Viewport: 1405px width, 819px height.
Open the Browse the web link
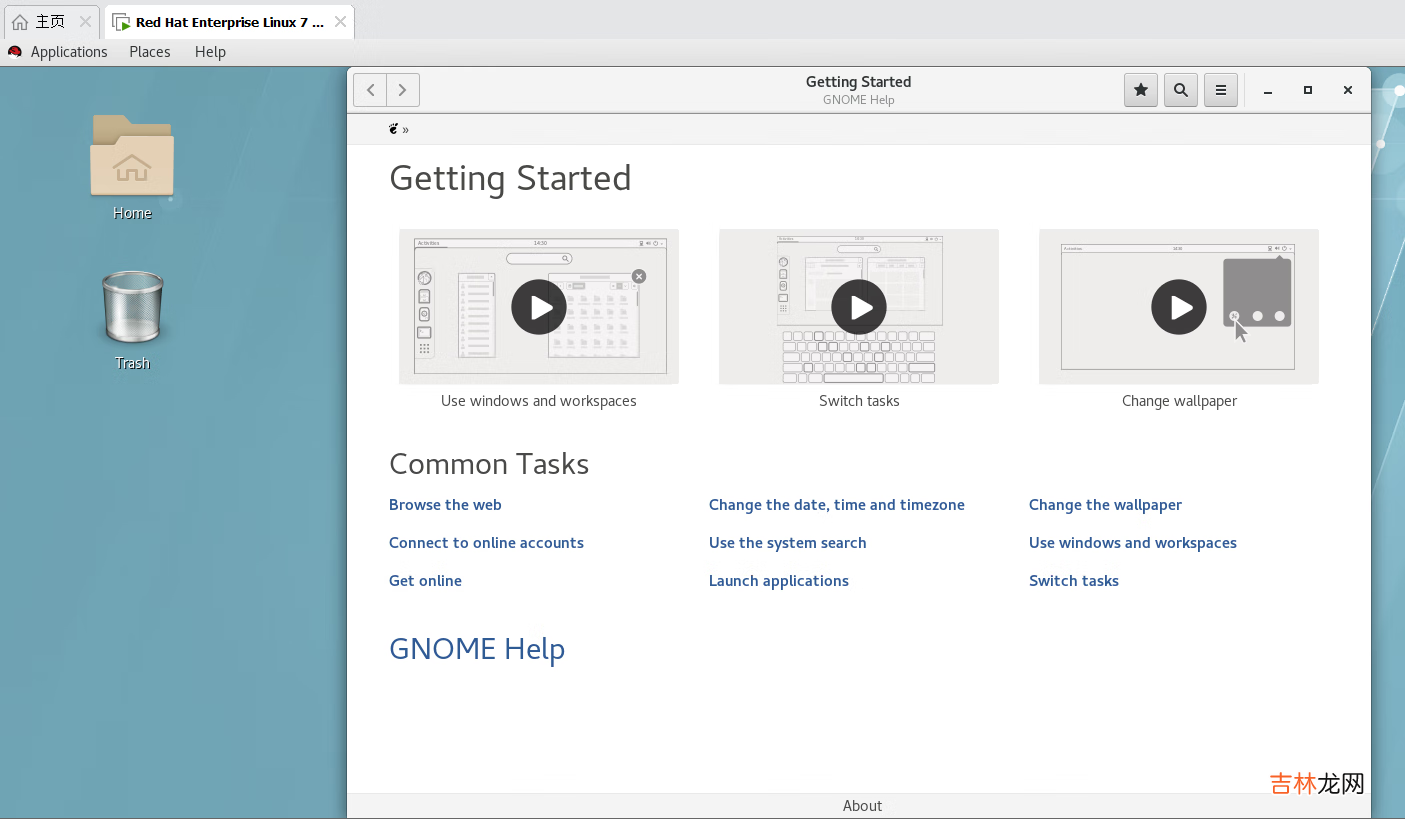click(445, 505)
